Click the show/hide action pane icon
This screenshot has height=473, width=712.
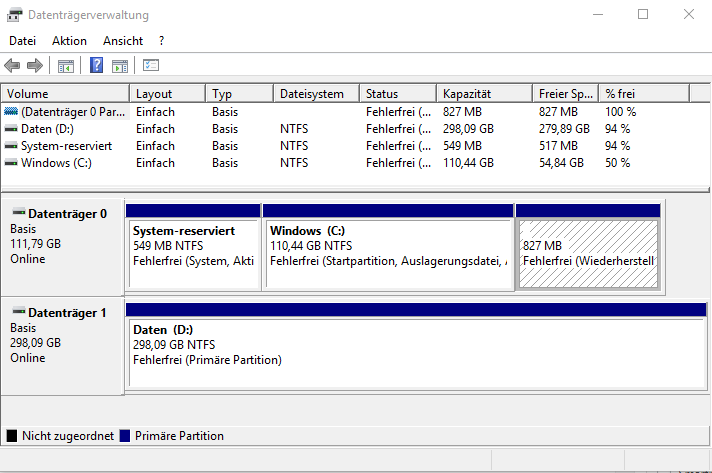[x=120, y=66]
